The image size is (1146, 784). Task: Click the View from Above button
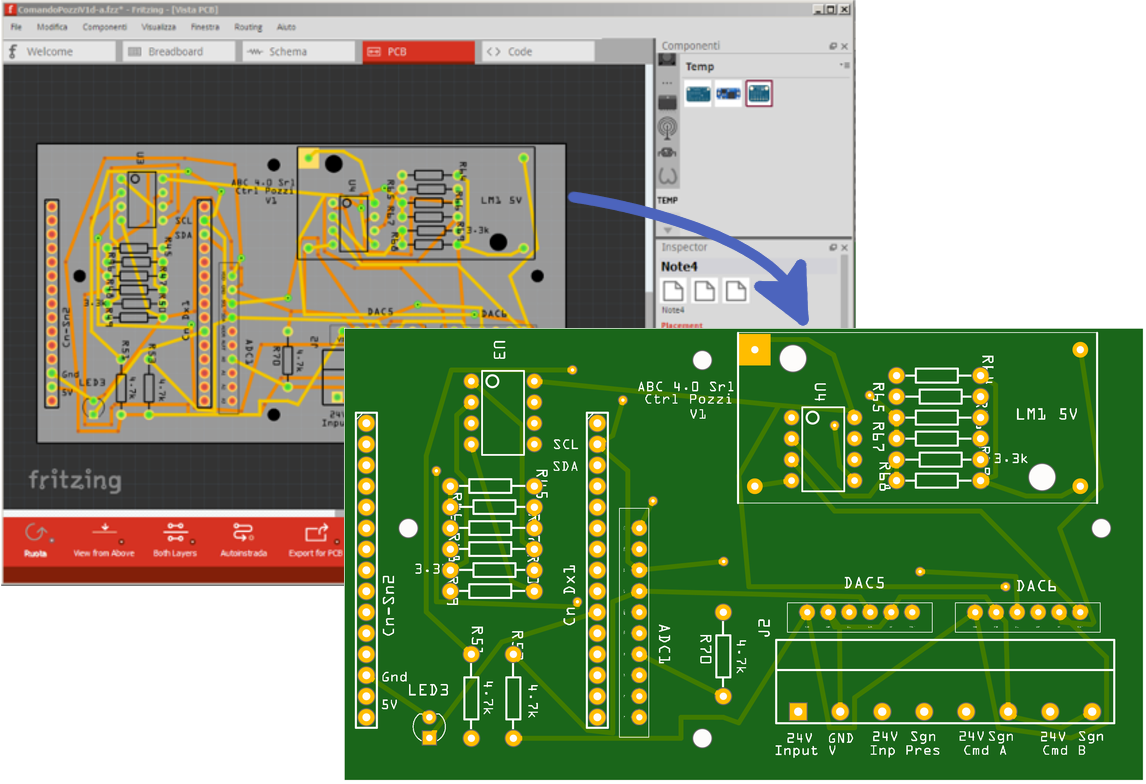[104, 541]
